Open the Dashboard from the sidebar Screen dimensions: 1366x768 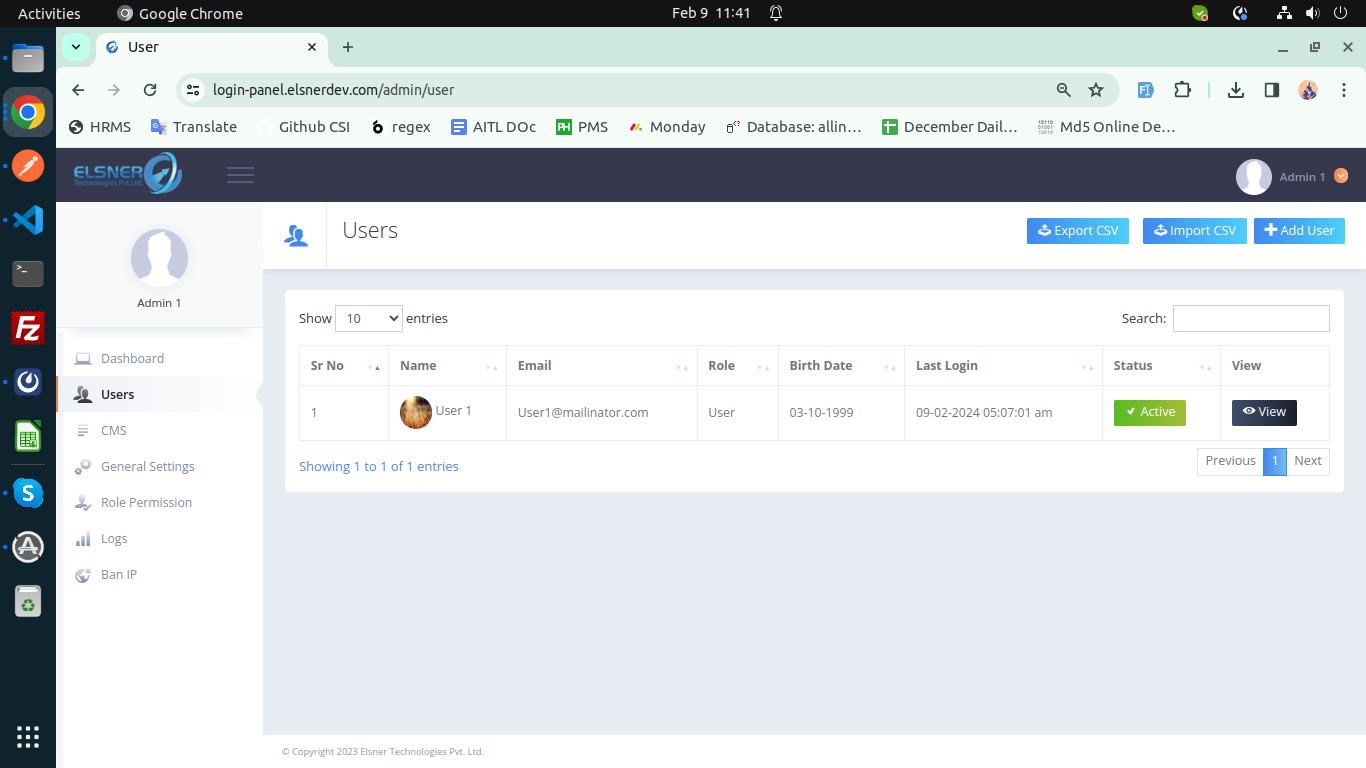pos(131,358)
